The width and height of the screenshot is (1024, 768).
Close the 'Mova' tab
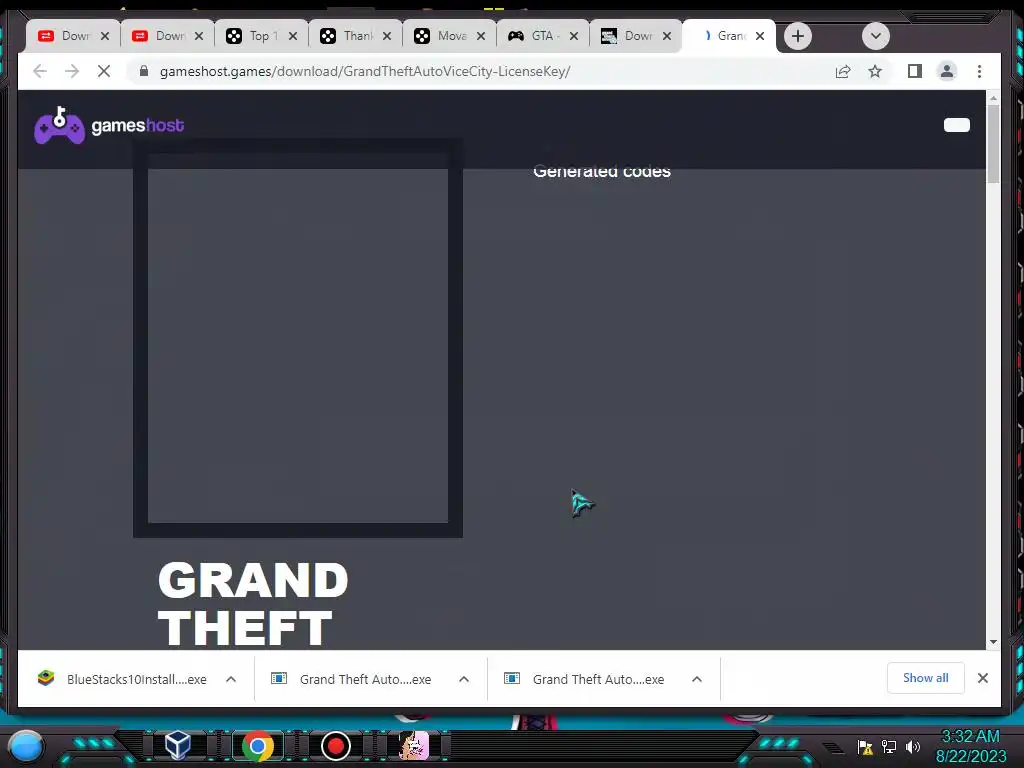pos(481,36)
